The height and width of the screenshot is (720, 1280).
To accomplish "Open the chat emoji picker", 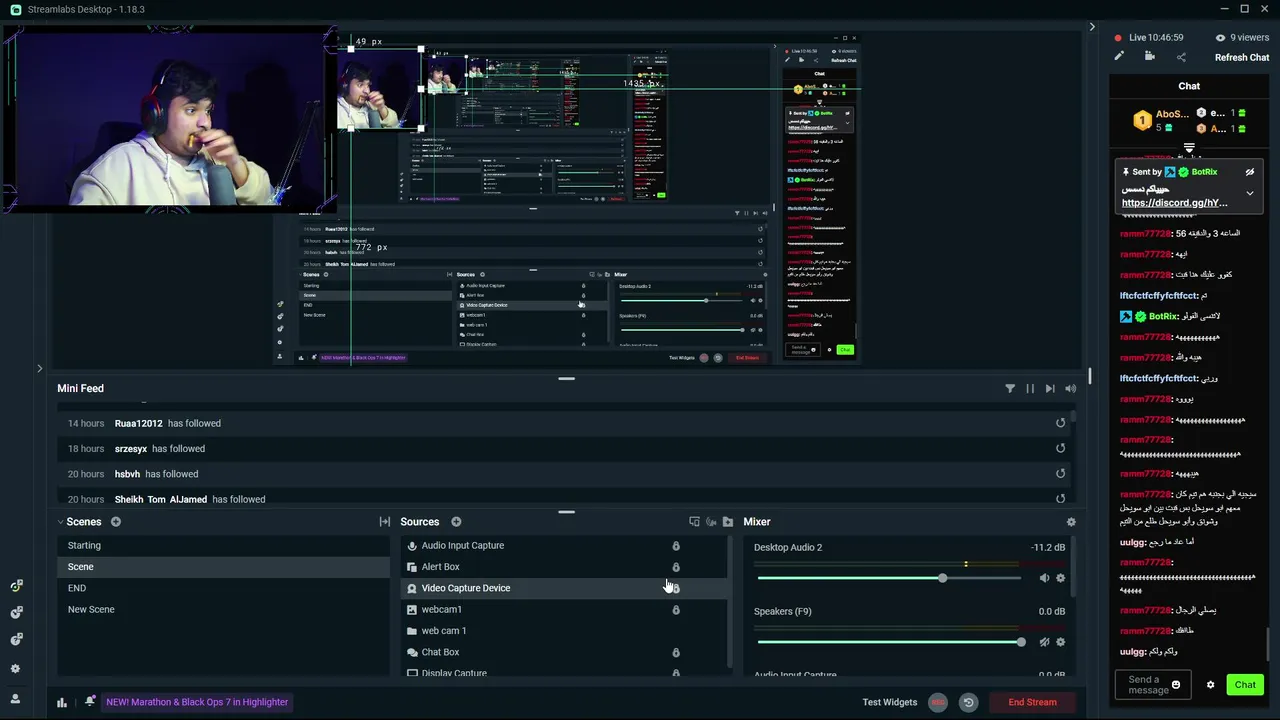I will 1176,685.
